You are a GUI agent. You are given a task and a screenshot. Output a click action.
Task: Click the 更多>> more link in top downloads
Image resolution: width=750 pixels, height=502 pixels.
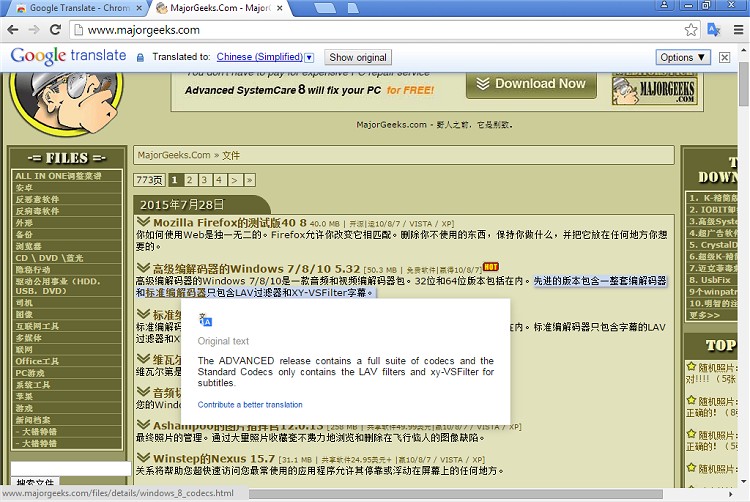coord(705,315)
